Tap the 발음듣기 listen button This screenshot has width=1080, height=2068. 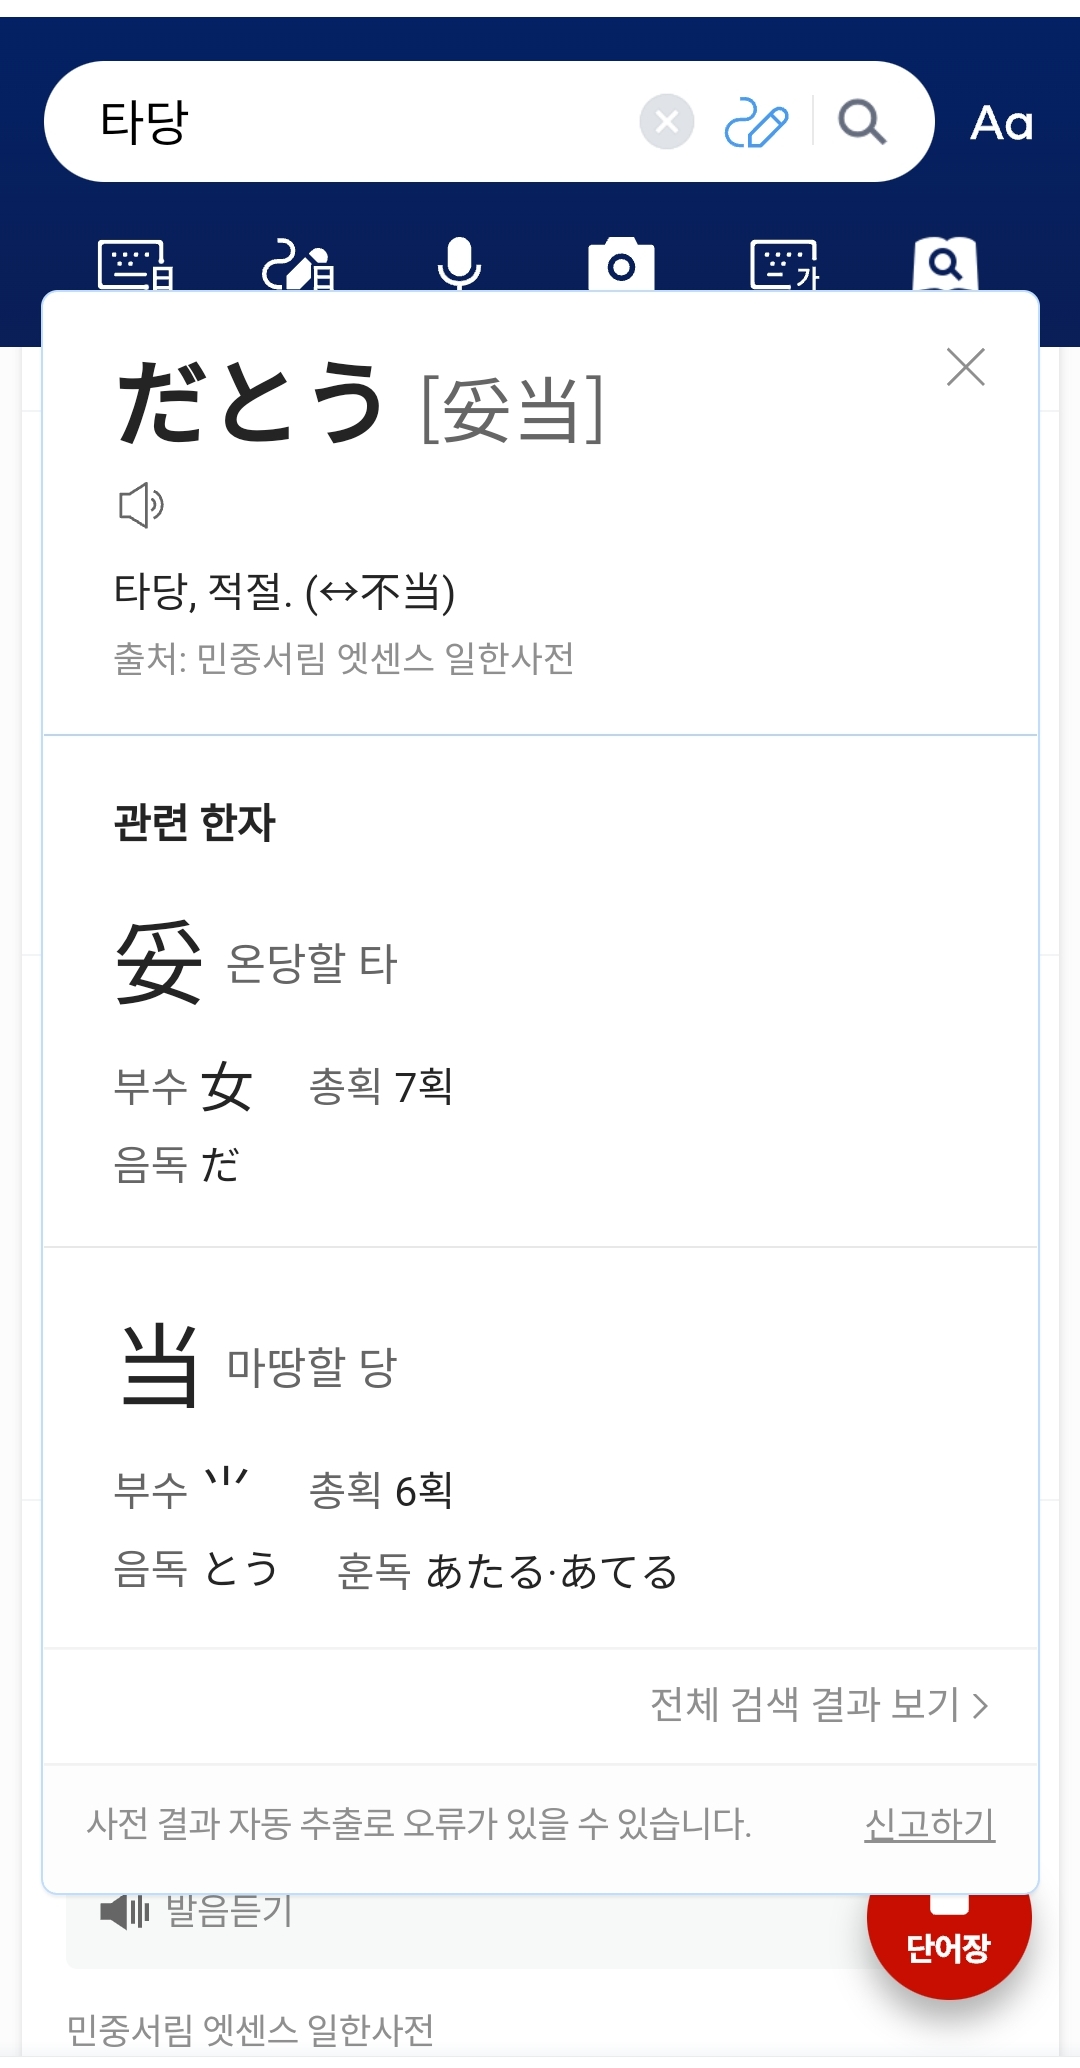198,1912
